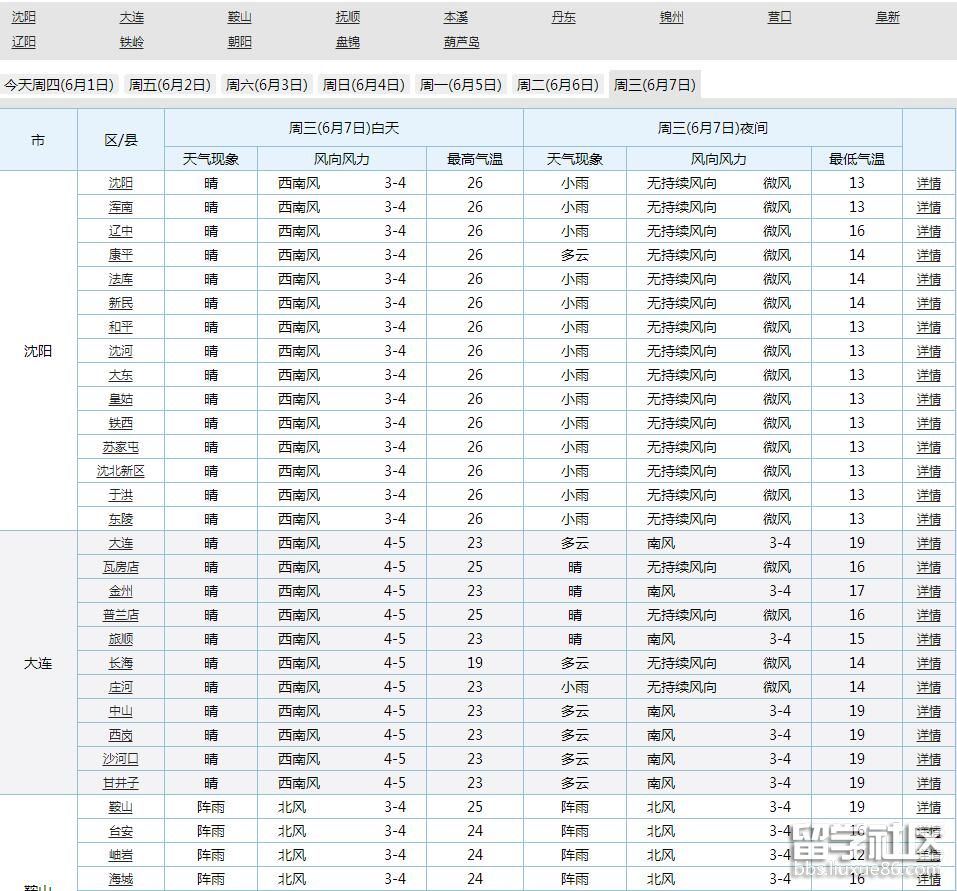Select the 旅顺 district weather link
Viewport: 957px width, 891px height.
click(120, 639)
